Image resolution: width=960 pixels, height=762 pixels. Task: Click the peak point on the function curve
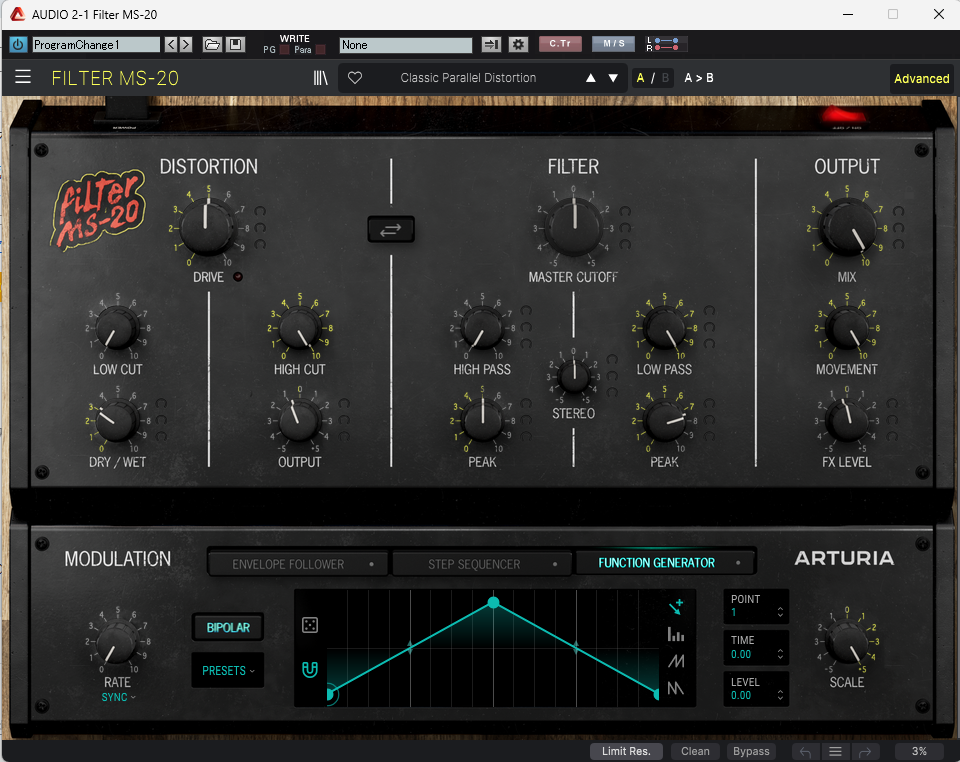tap(493, 603)
